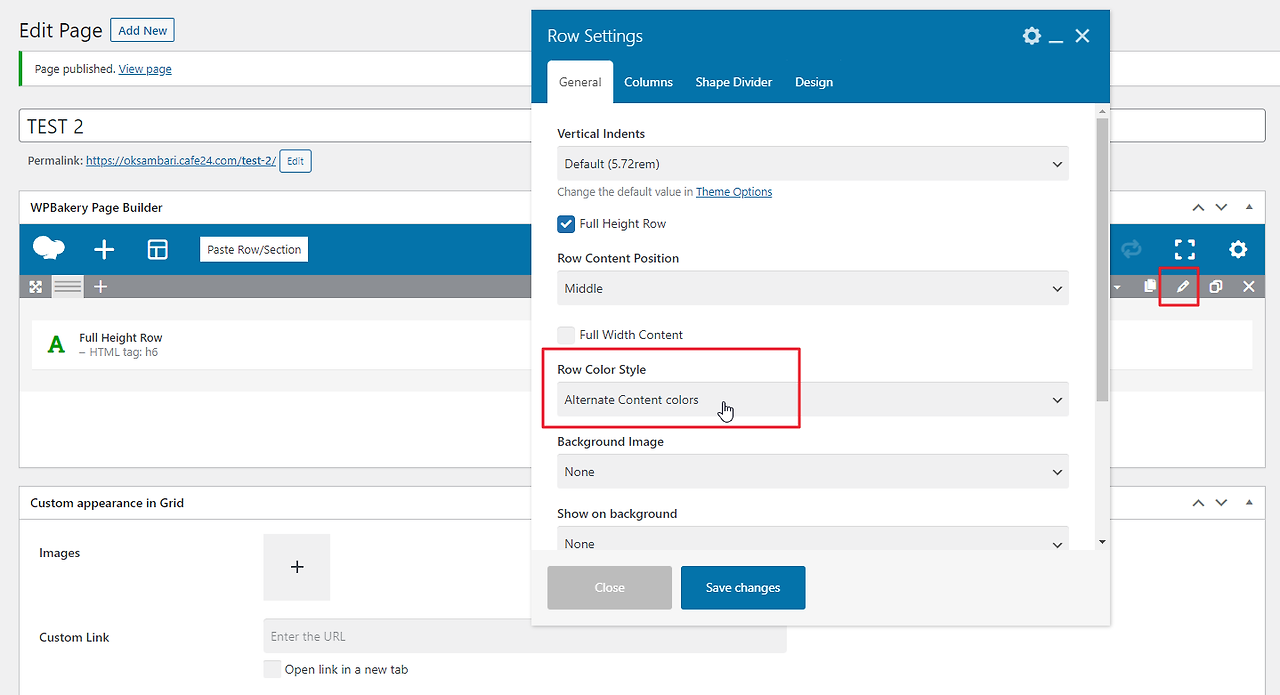
Task: Click scrollbar down arrow in Row Settings
Action: 1102,542
